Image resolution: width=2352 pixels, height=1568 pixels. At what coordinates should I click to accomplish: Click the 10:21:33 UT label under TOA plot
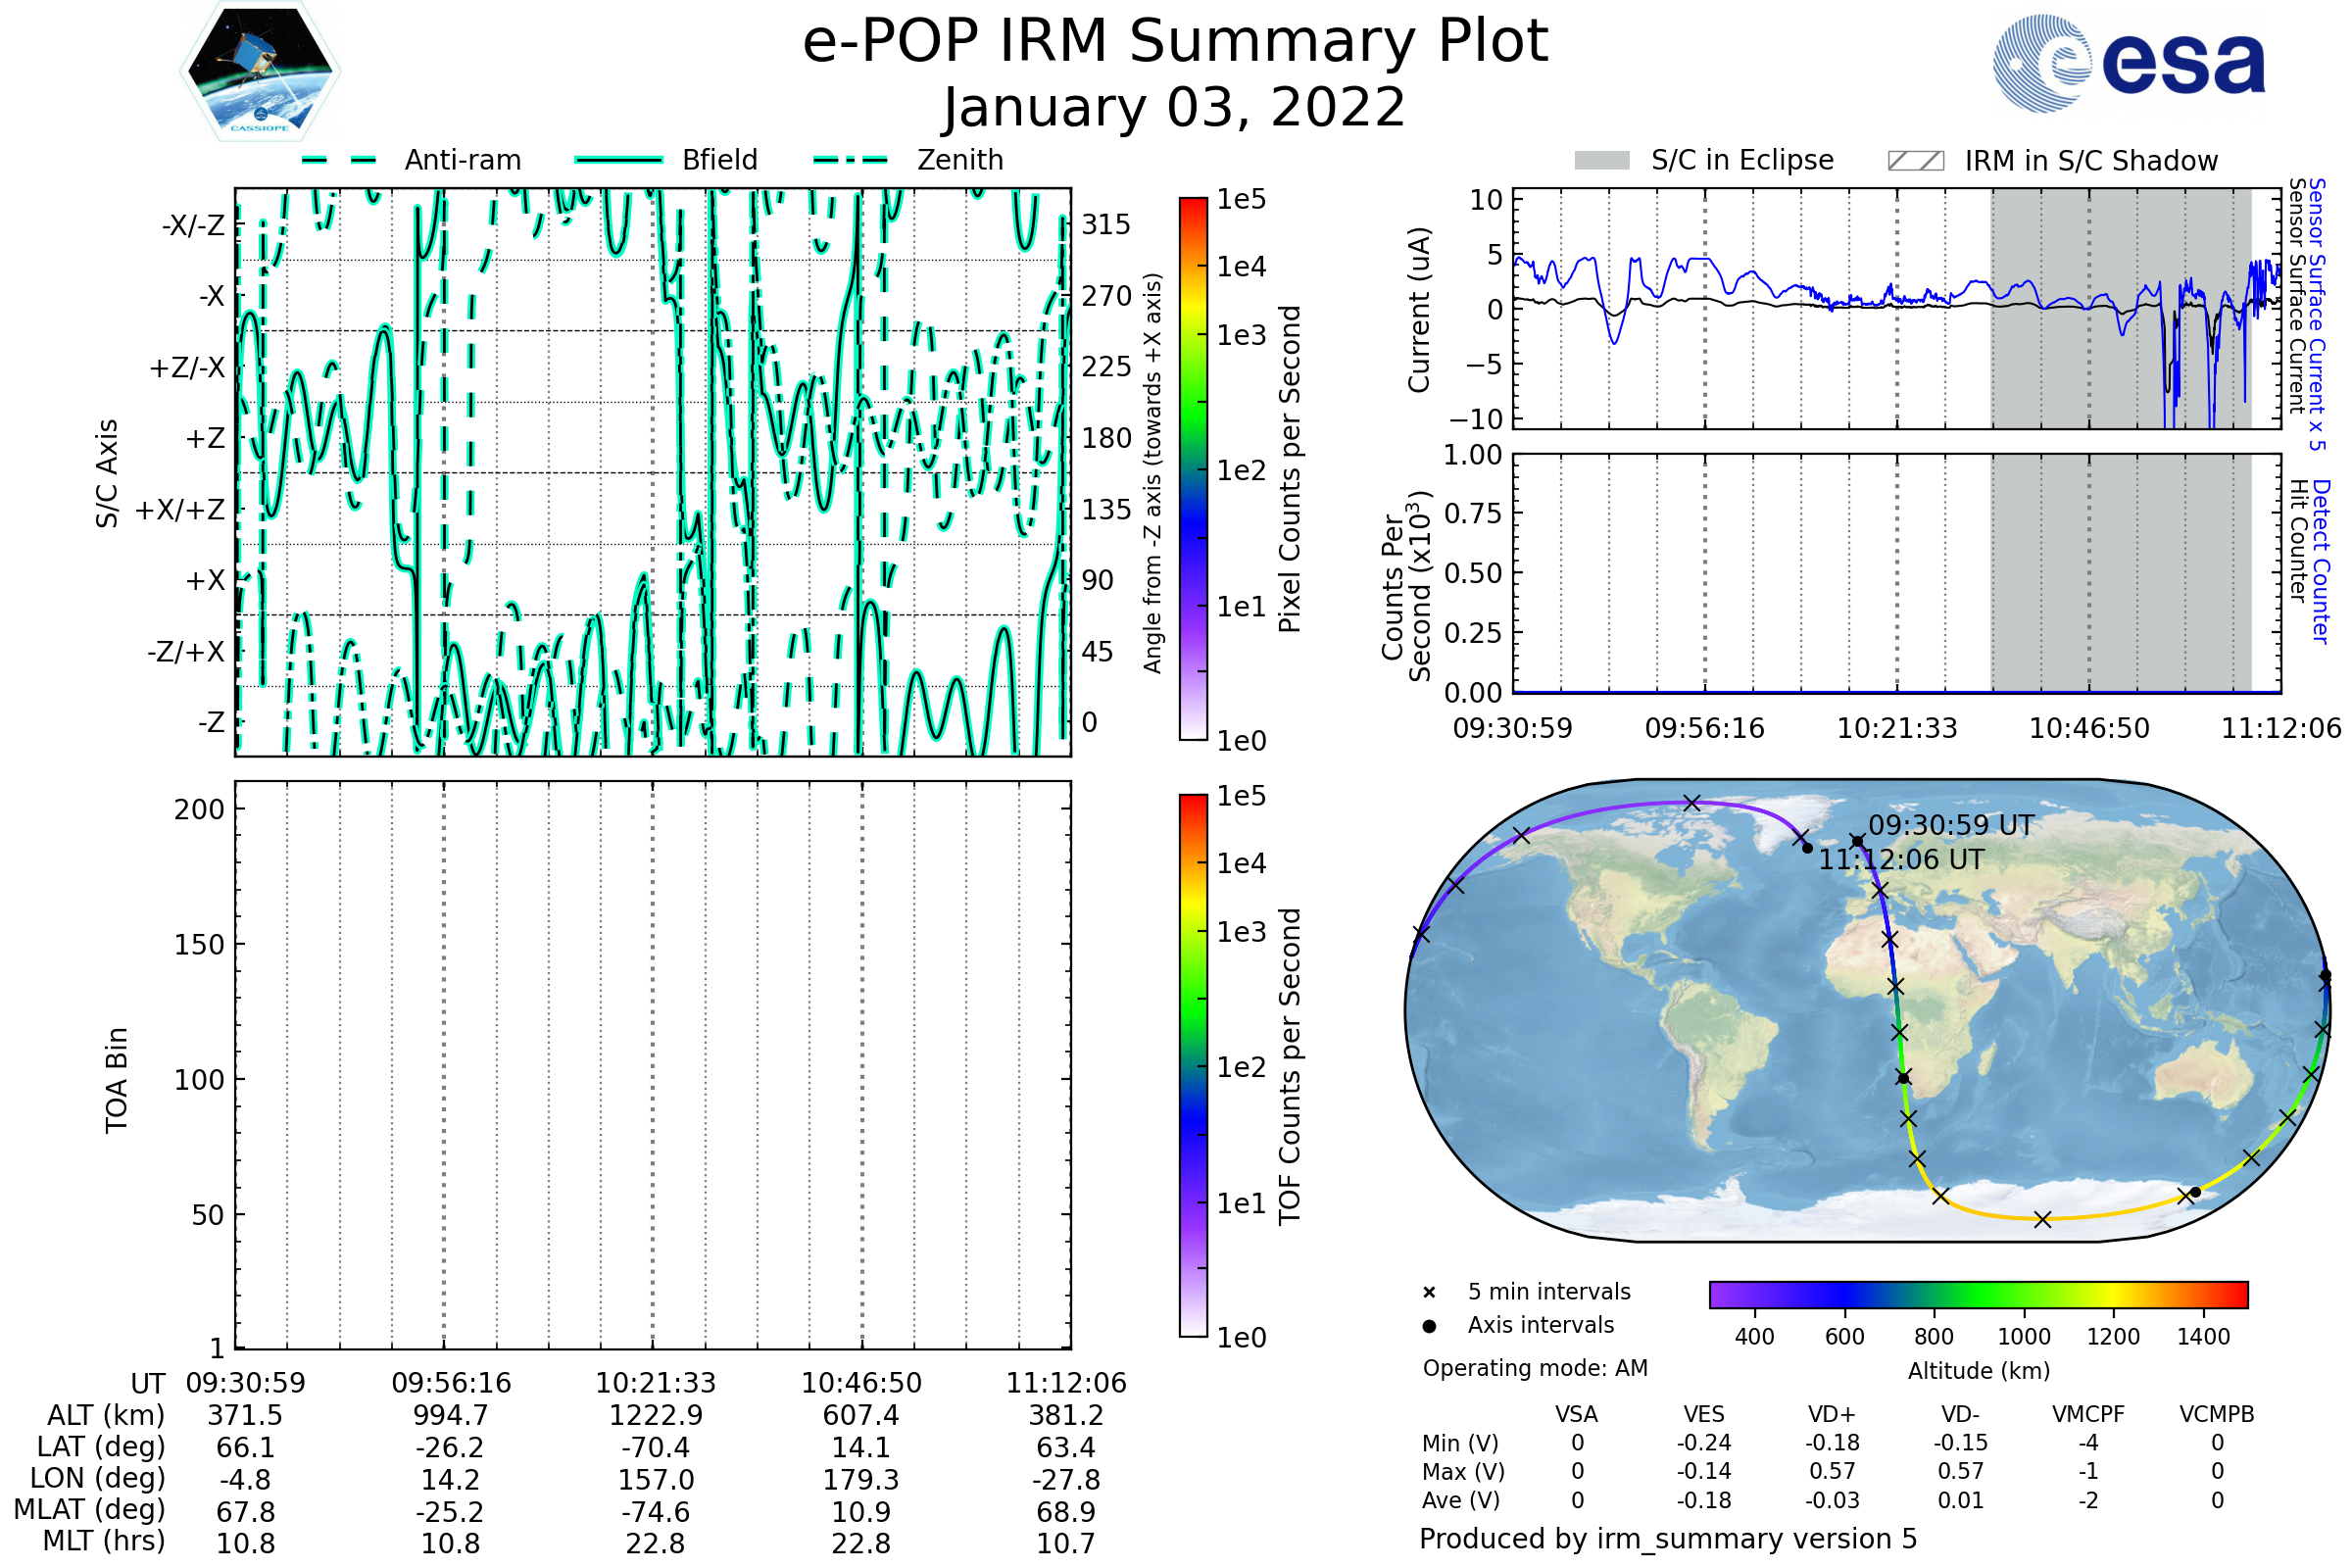point(655,1383)
